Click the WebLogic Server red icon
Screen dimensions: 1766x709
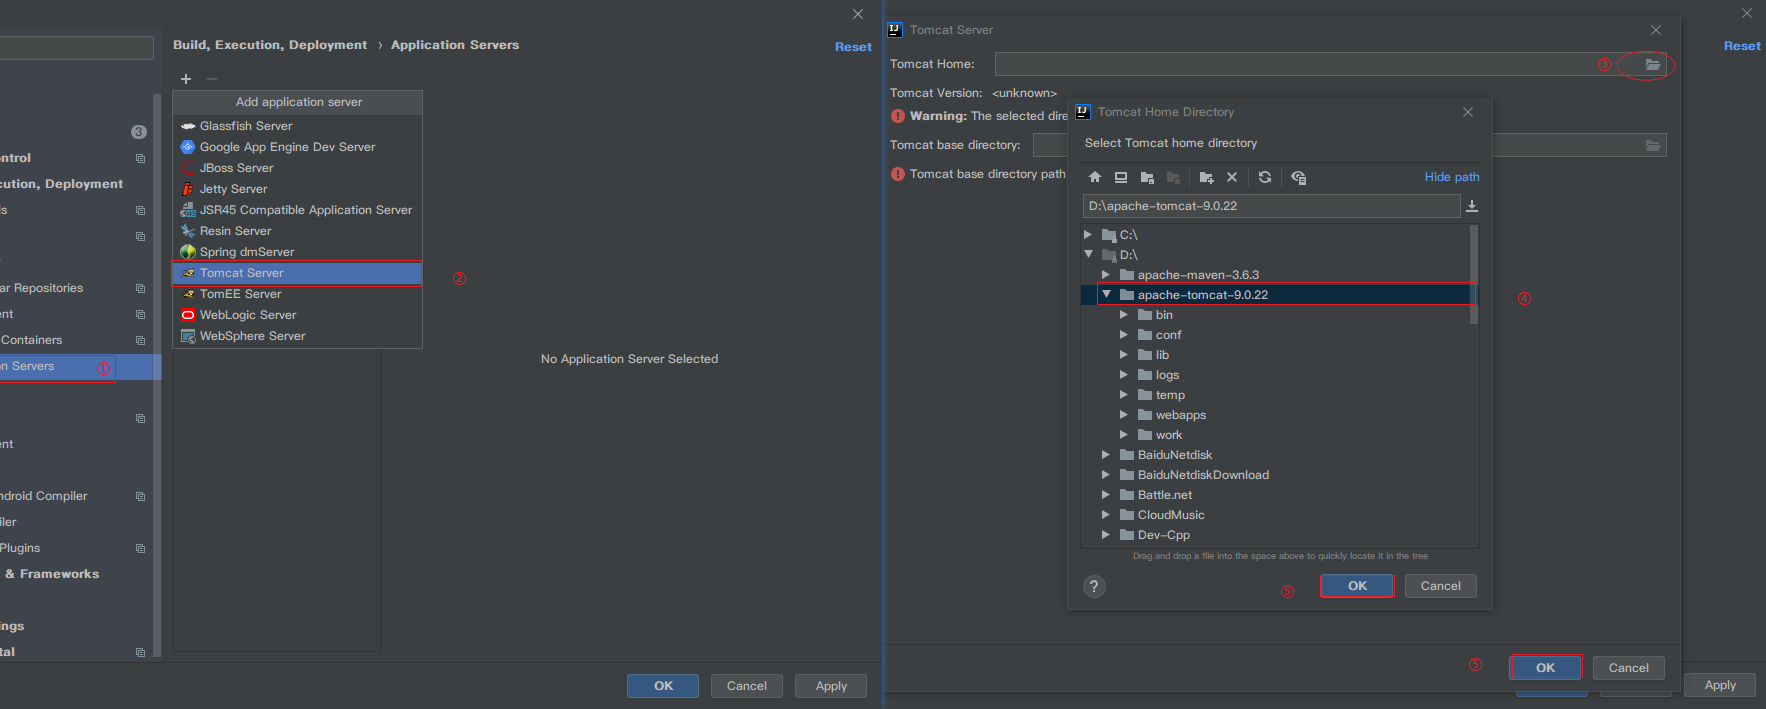(188, 315)
